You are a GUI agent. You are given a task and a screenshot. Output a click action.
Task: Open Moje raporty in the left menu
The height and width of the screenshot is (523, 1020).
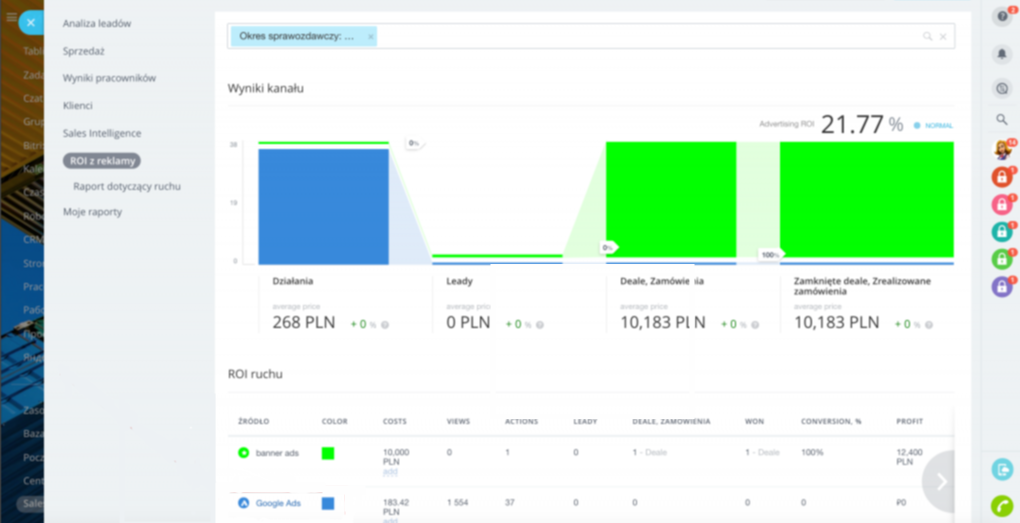(92, 212)
